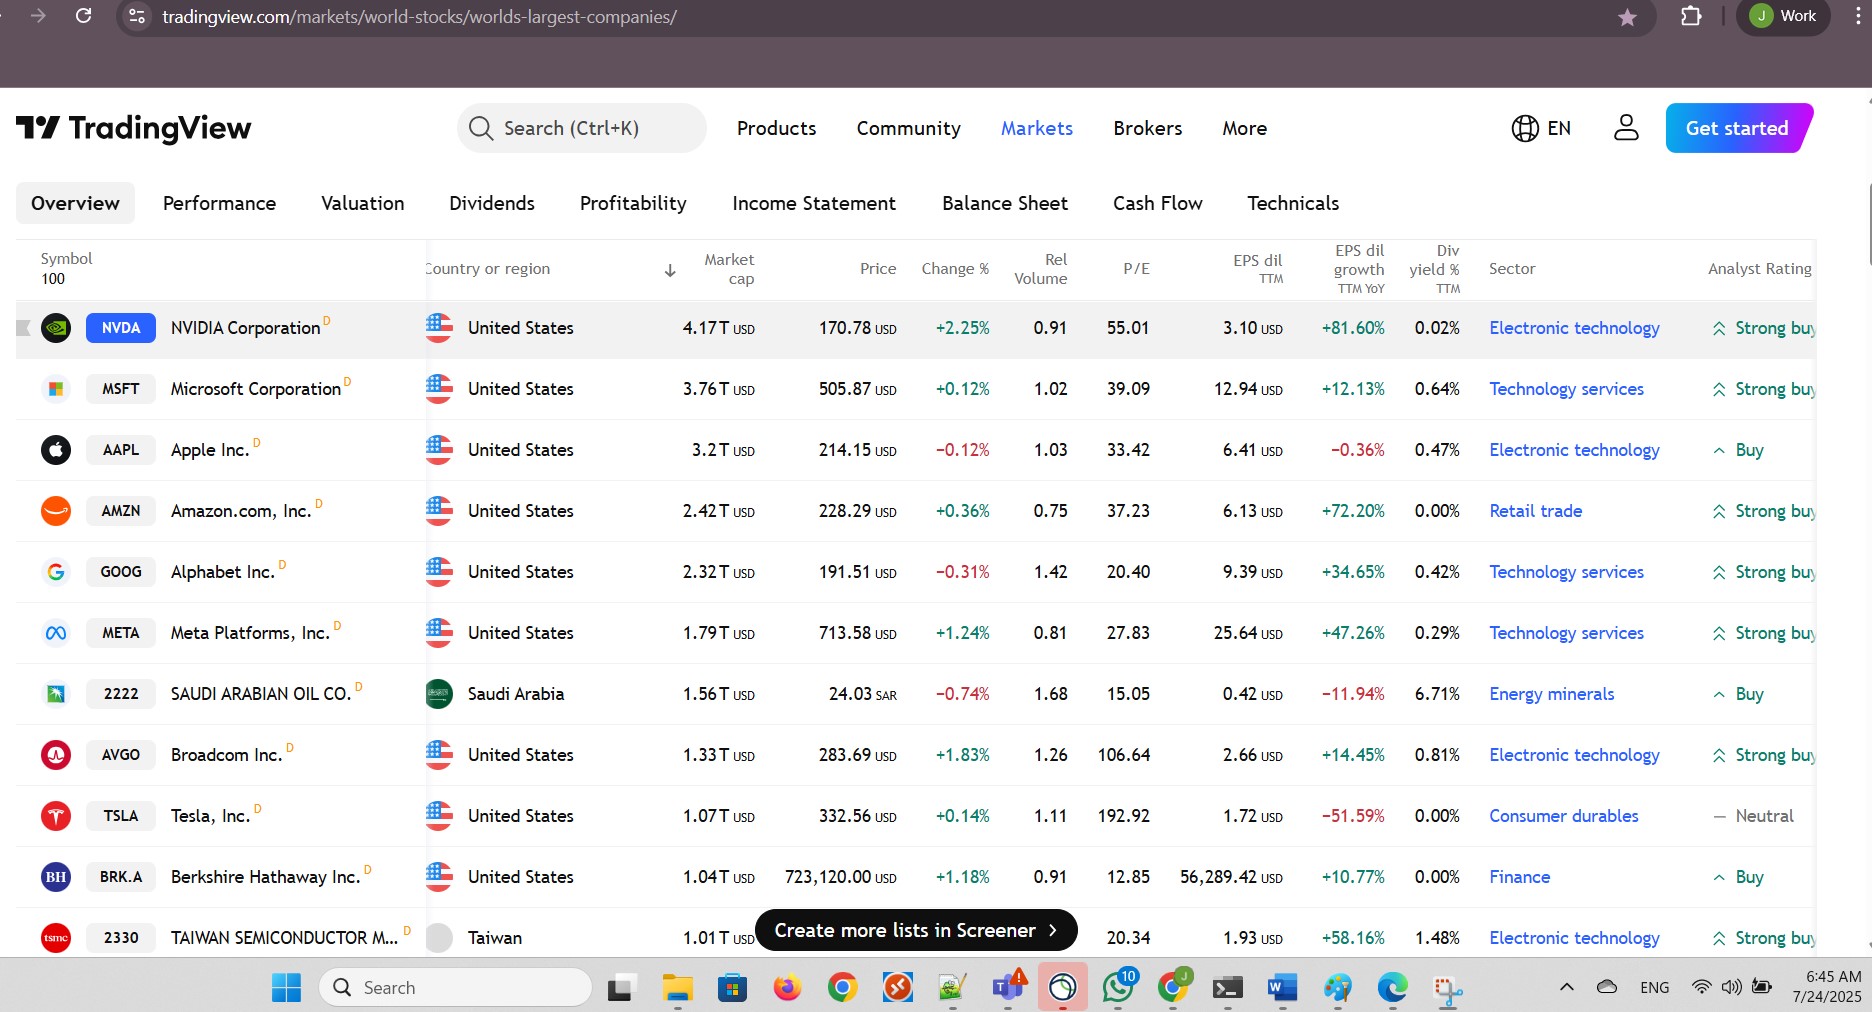This screenshot has width=1872, height=1012.
Task: Open the Energy minerals sector link
Action: pos(1551,694)
